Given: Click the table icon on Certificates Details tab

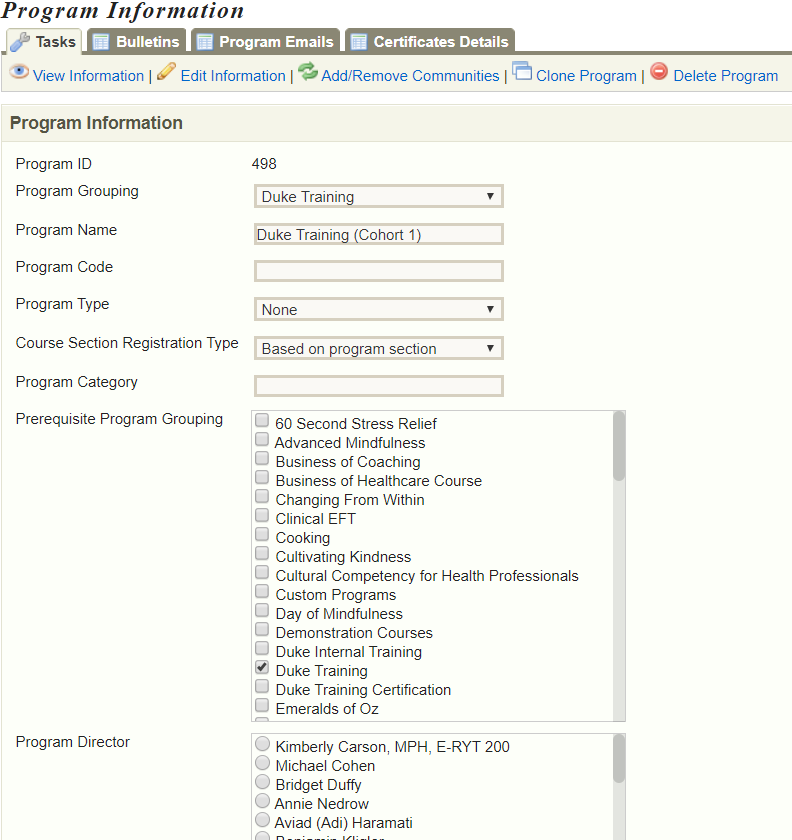Looking at the screenshot, I should (358, 42).
